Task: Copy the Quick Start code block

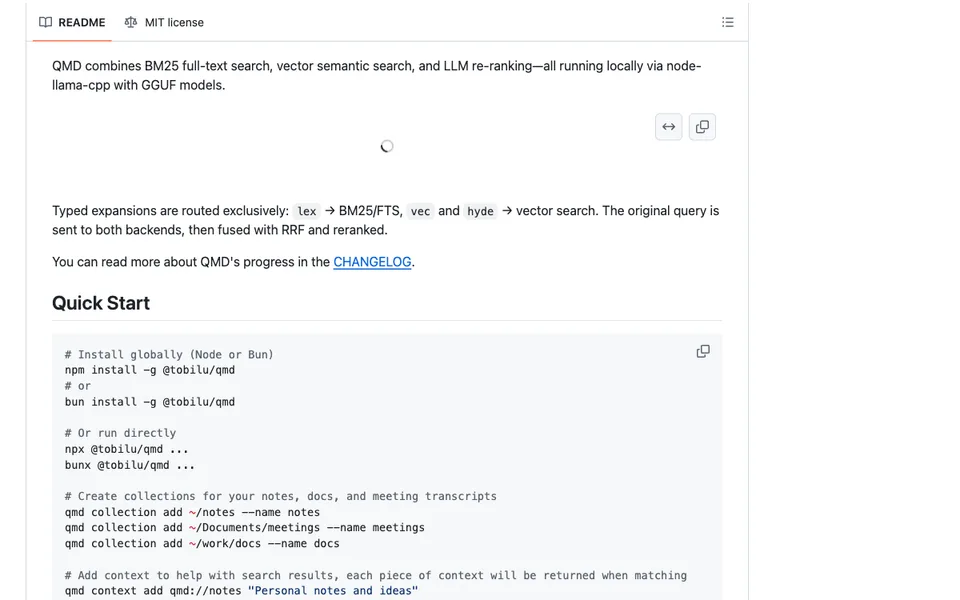Action: (703, 351)
